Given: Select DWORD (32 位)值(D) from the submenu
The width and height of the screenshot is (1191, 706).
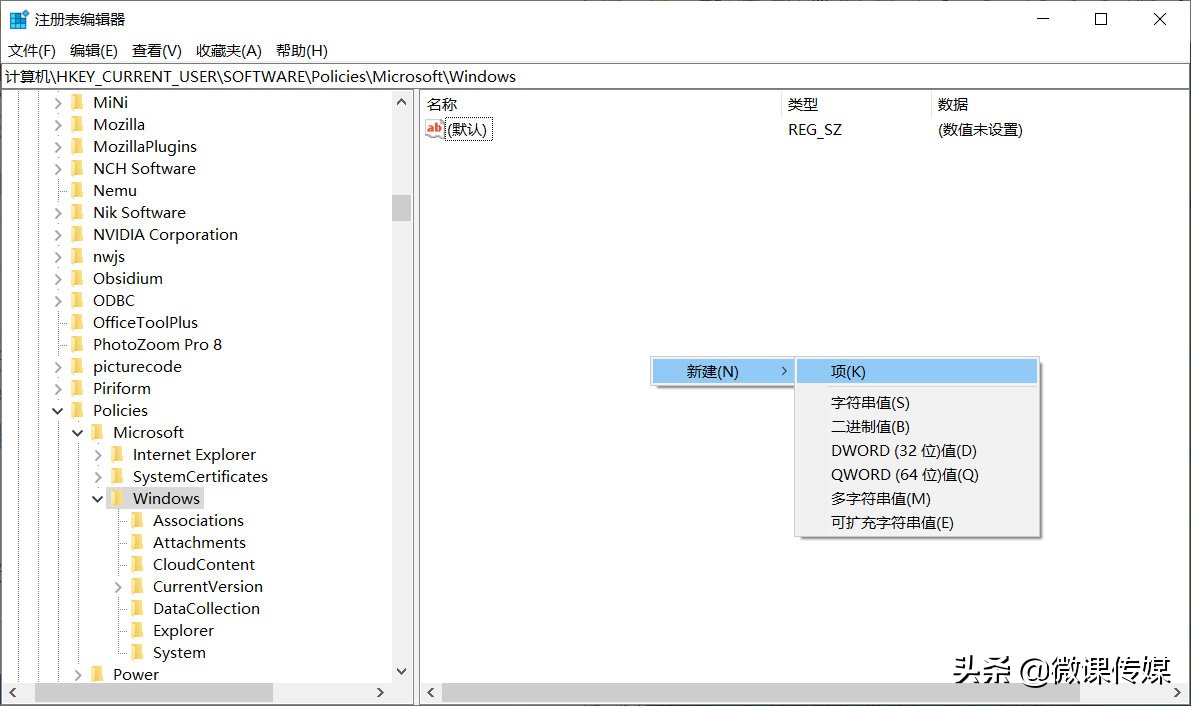Looking at the screenshot, I should [x=906, y=450].
